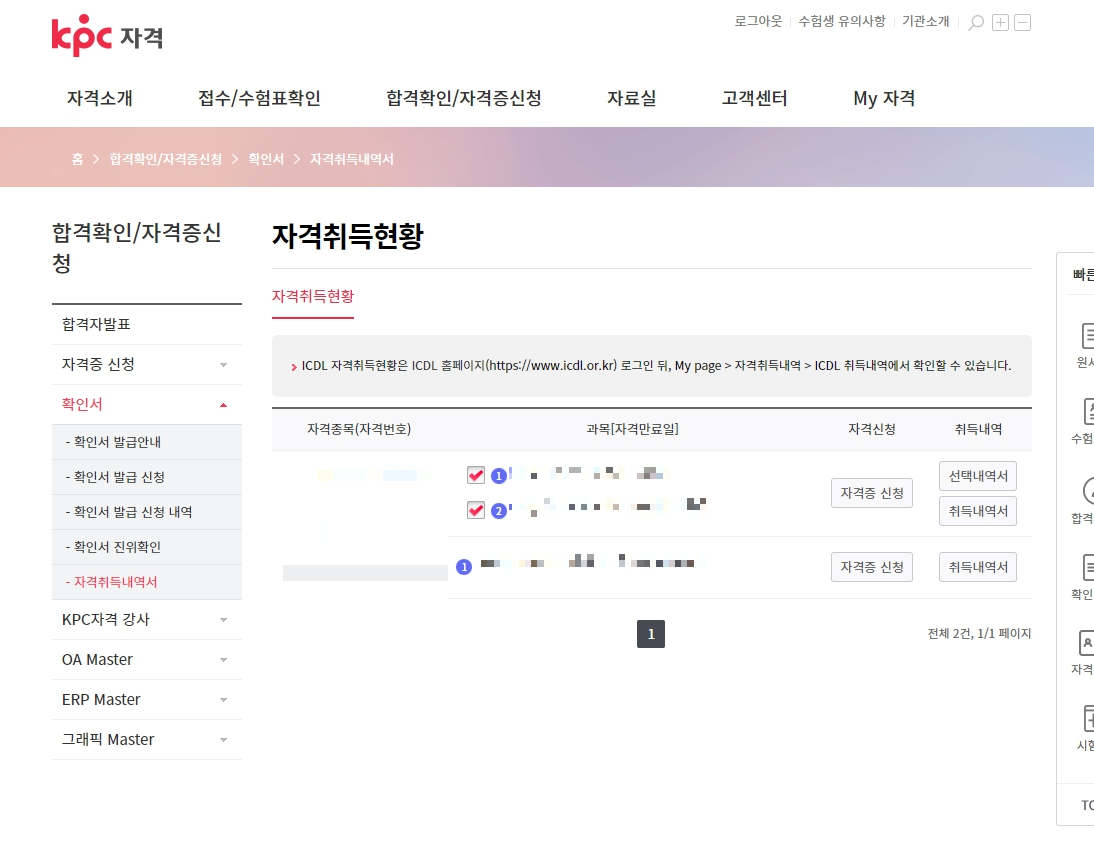Open the site search magnifier

[x=975, y=21]
